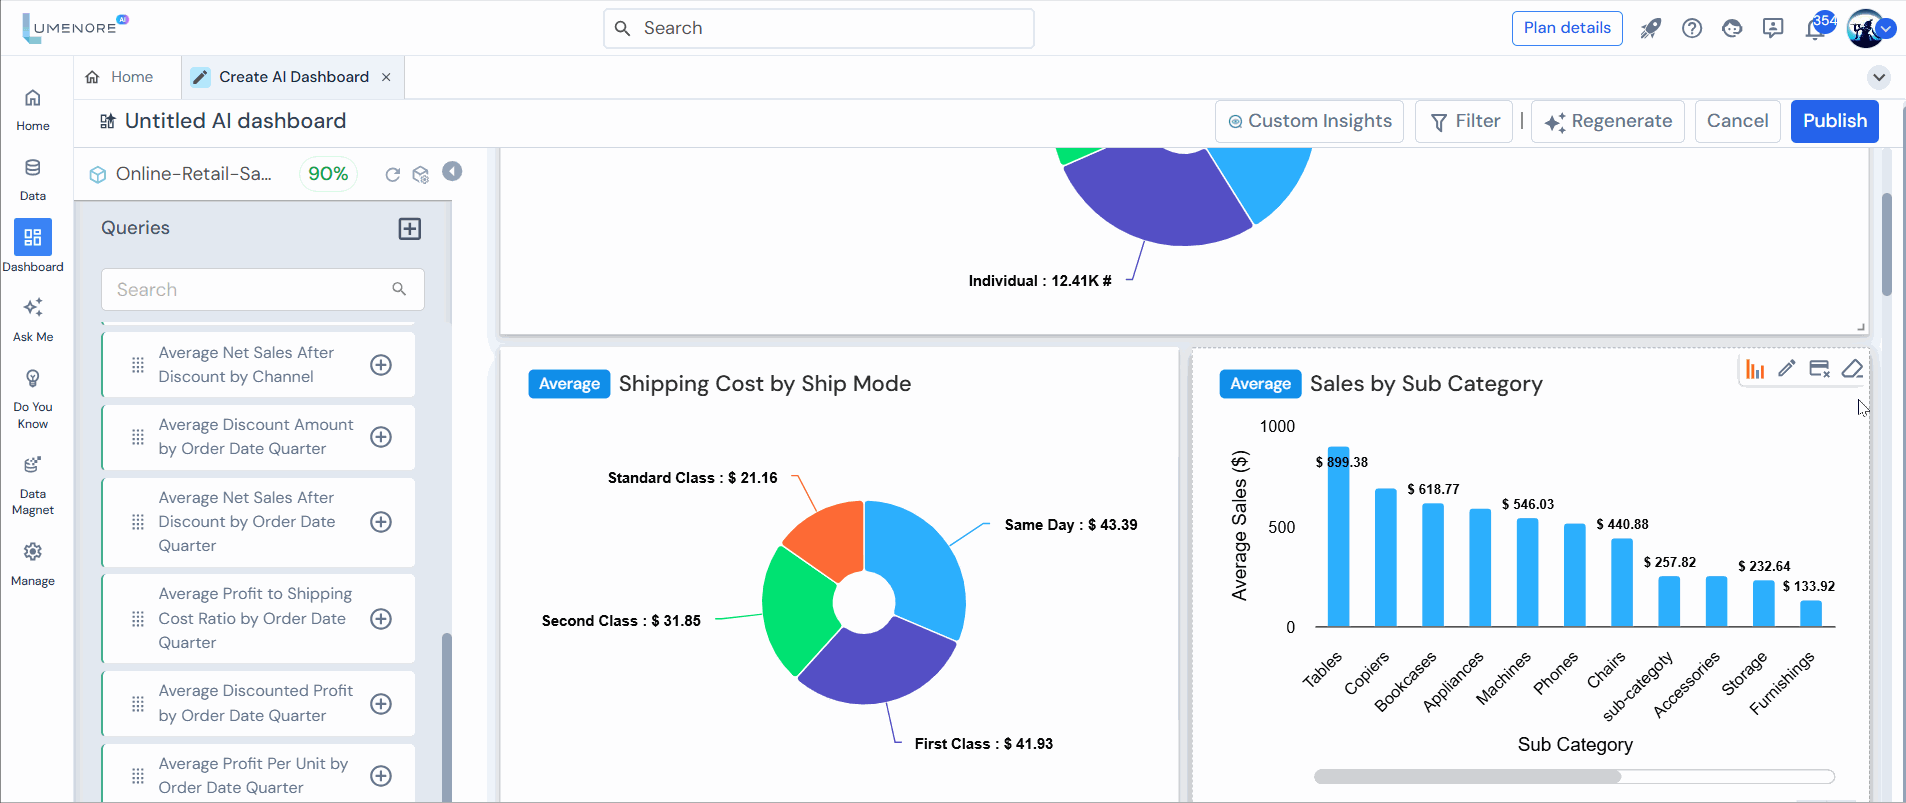Viewport: 1906px width, 803px height.
Task: Refresh the Online-Retail dataset
Action: click(393, 175)
